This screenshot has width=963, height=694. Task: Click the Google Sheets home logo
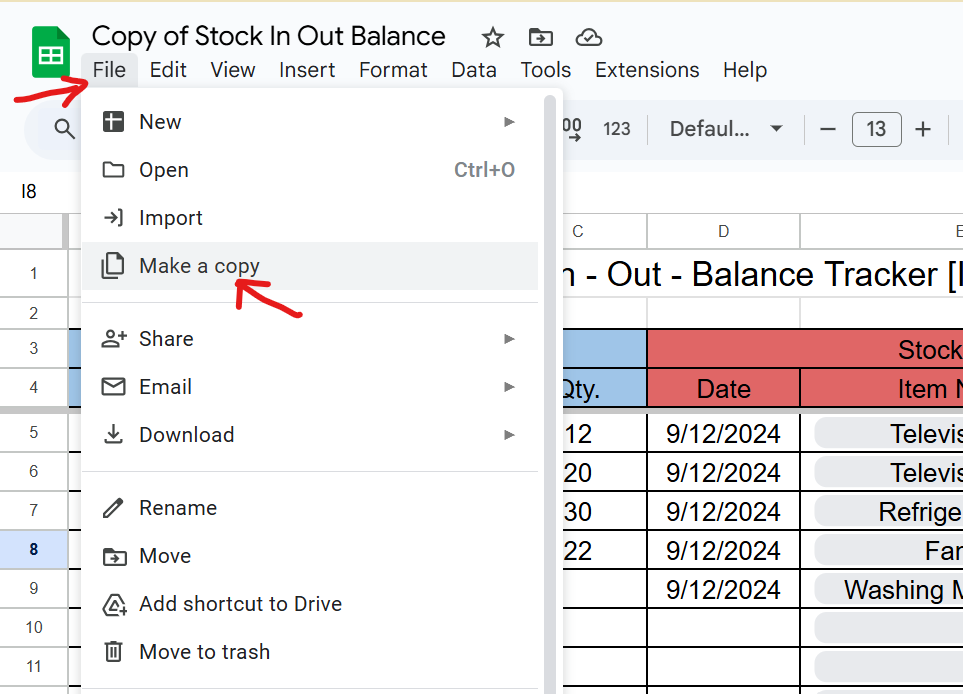coord(50,53)
